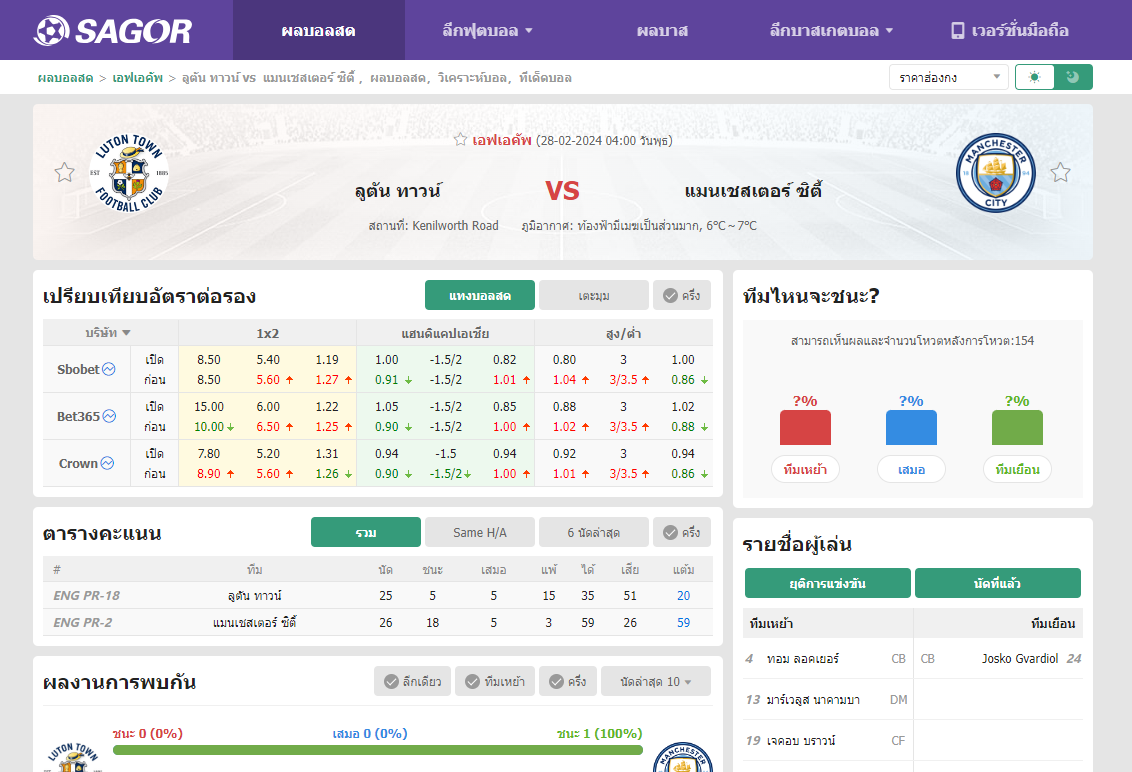Click the Sbobet odds history icon
Viewport: 1132px width, 772px height.
coord(109,369)
